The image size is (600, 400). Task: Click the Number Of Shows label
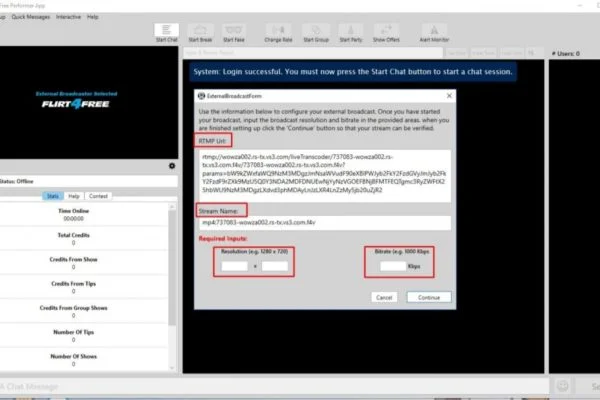(73, 356)
